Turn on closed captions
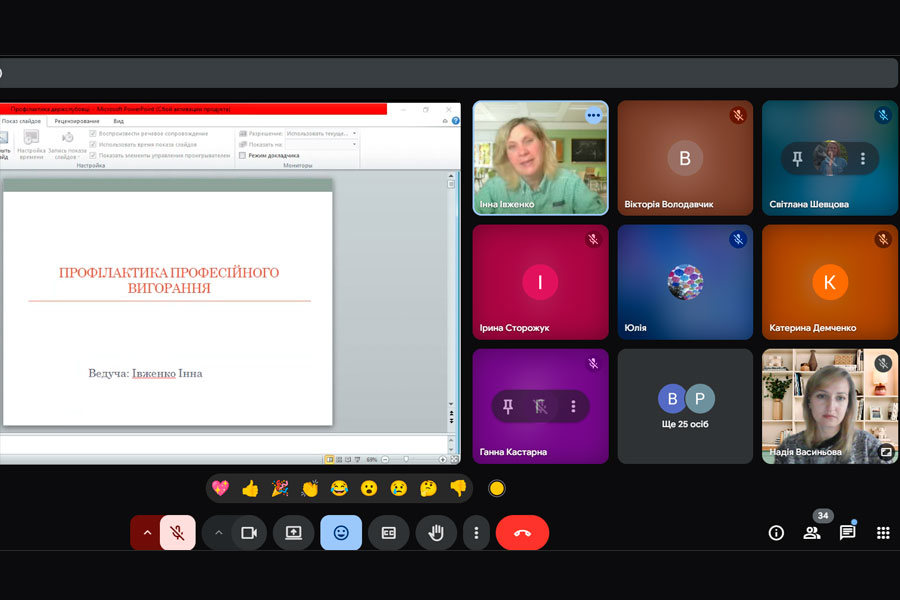This screenshot has width=900, height=600. coord(389,533)
